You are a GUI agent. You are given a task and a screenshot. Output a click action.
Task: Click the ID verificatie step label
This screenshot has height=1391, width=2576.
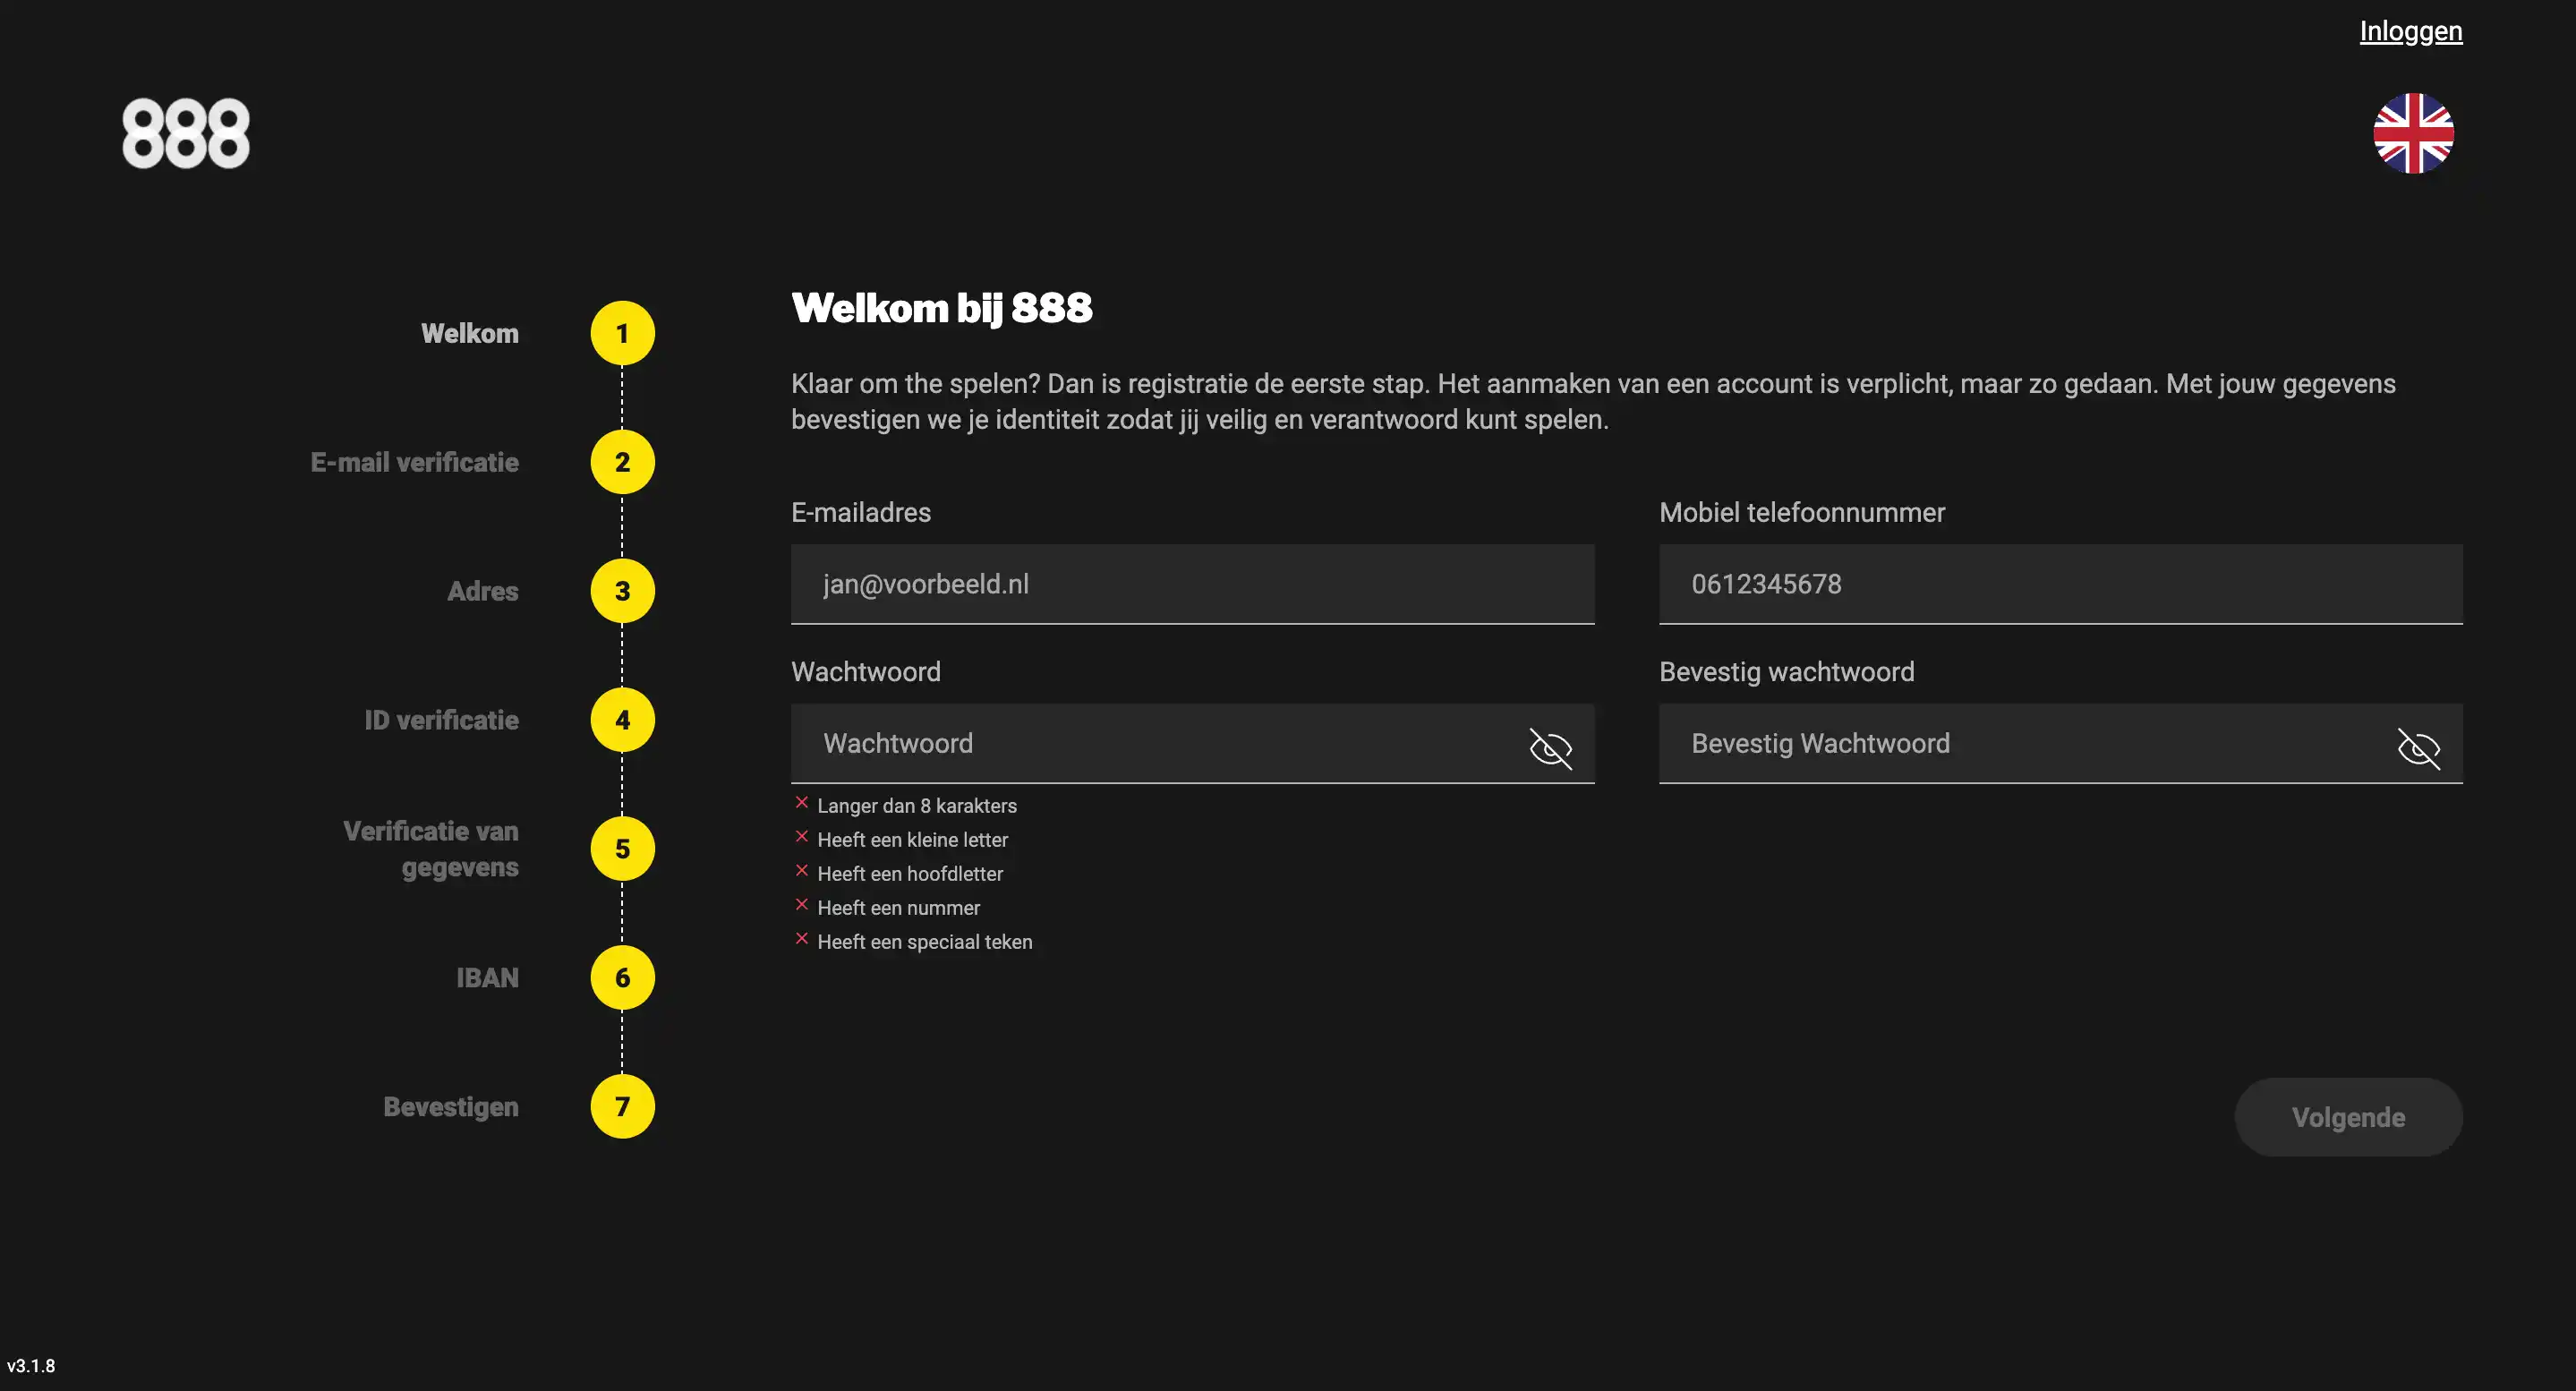point(441,720)
